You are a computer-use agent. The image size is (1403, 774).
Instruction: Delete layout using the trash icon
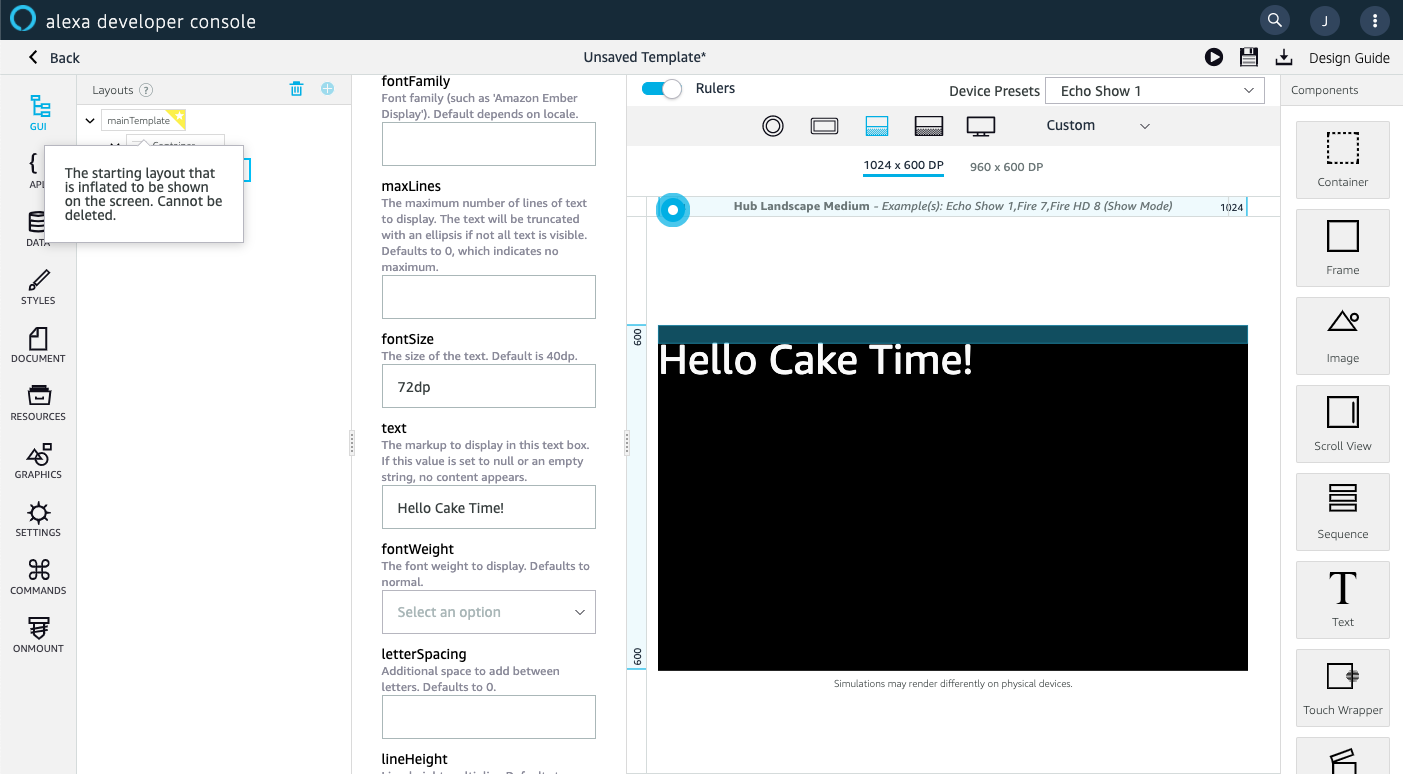point(296,88)
